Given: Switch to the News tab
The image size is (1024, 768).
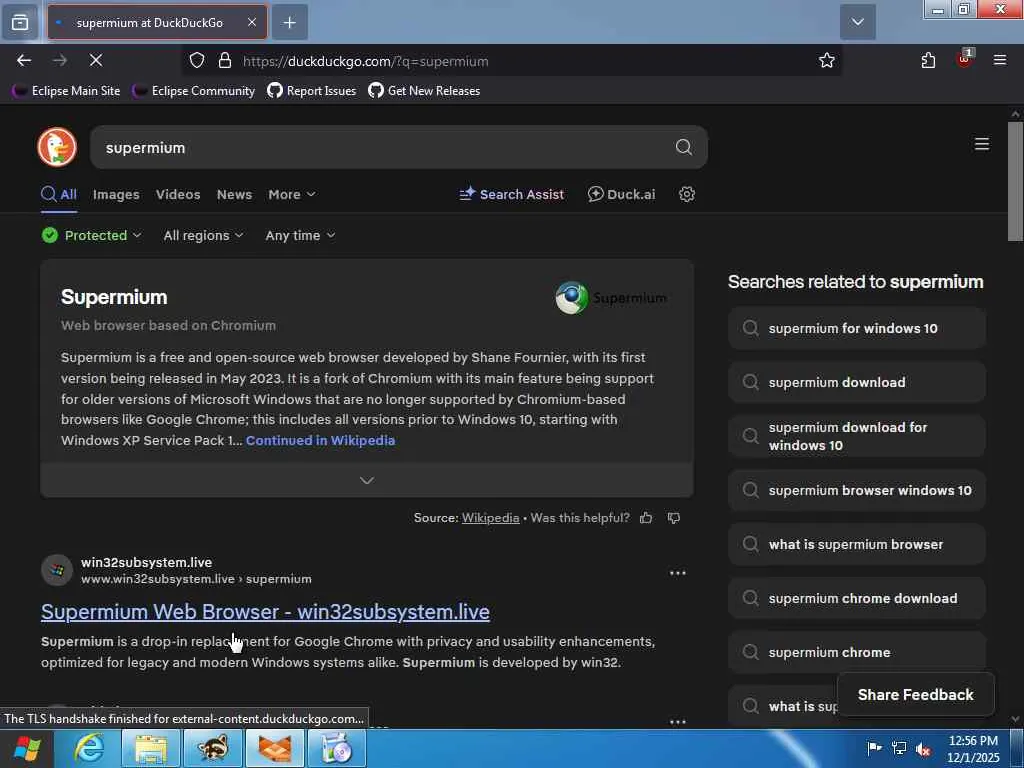Looking at the screenshot, I should tap(234, 195).
